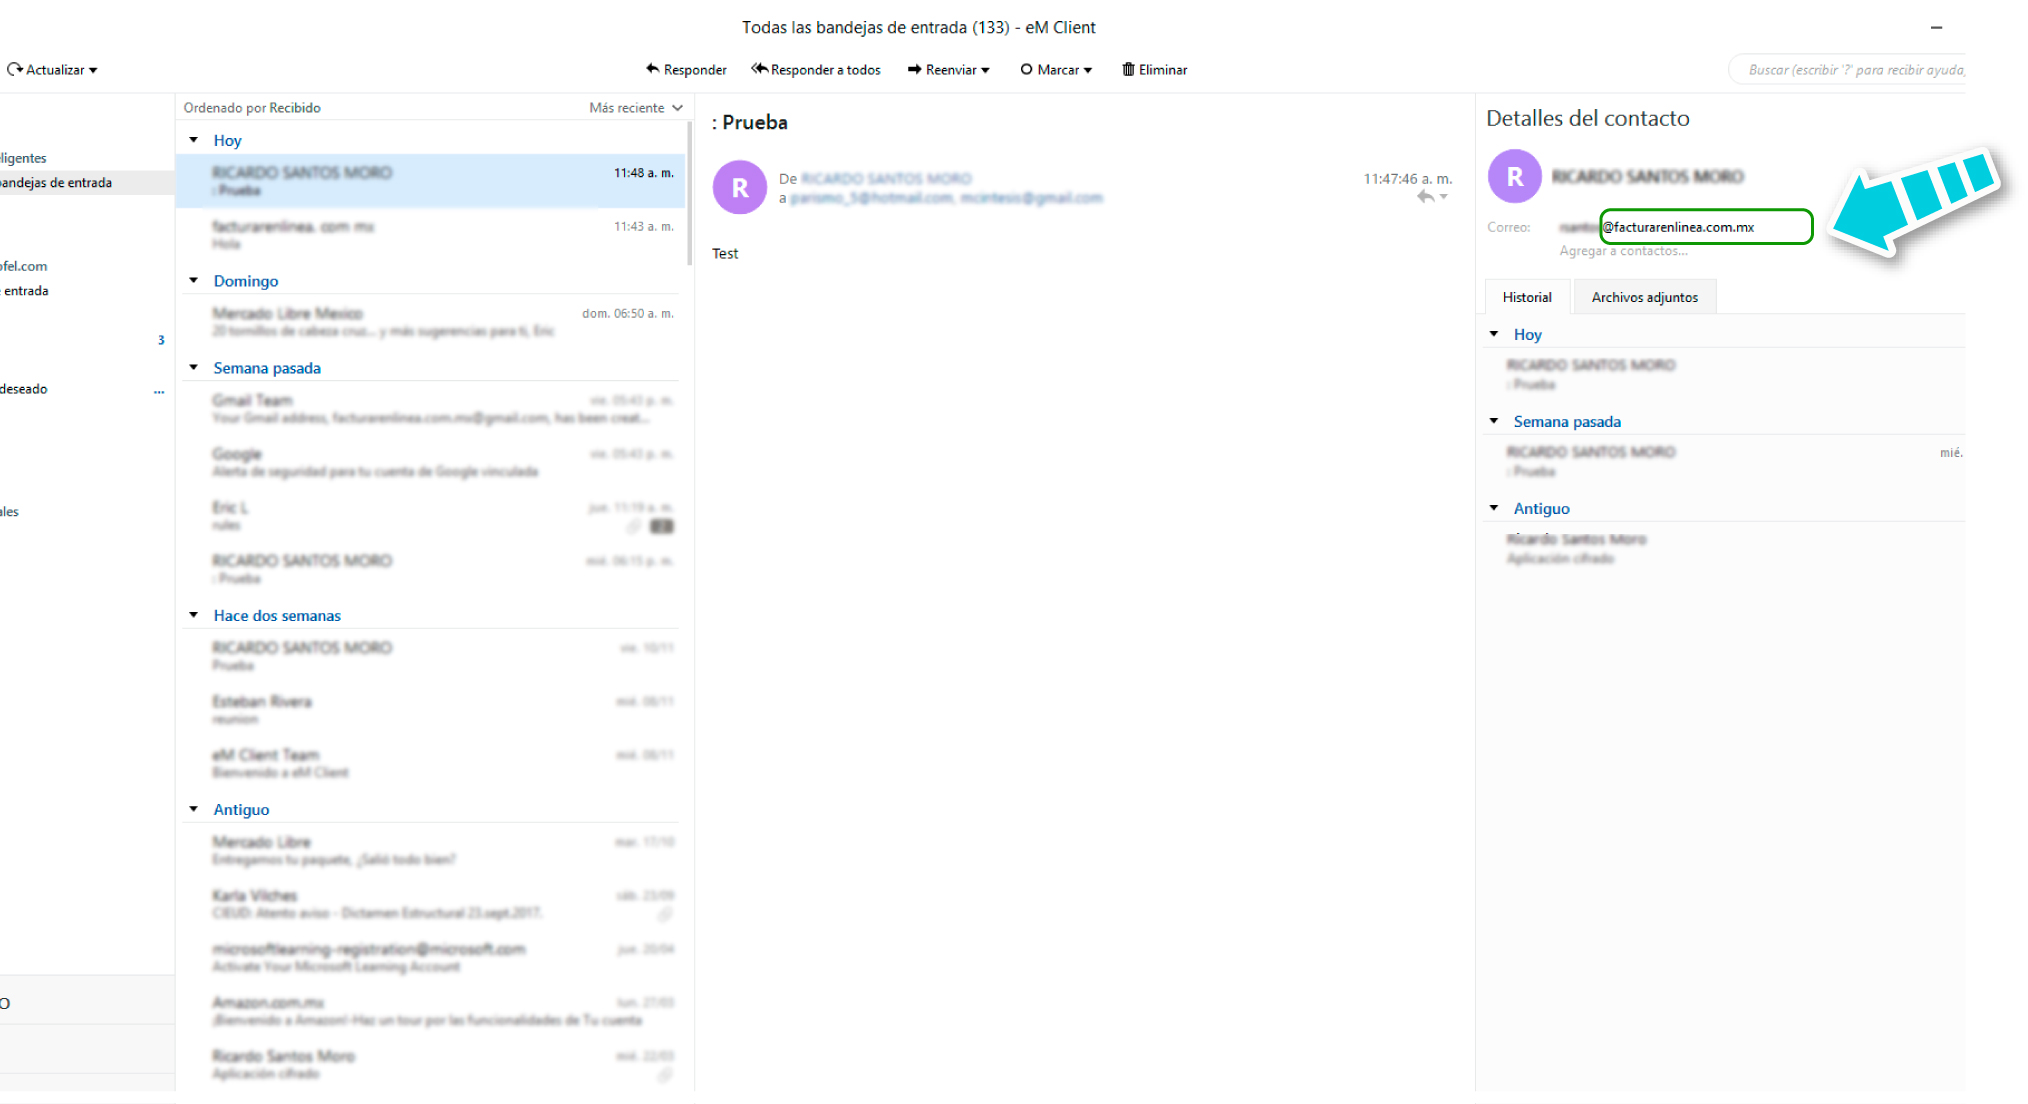The image size is (2028, 1104).
Task: Open the Mercado Libre Mexico Sunday message
Action: [x=430, y=322]
